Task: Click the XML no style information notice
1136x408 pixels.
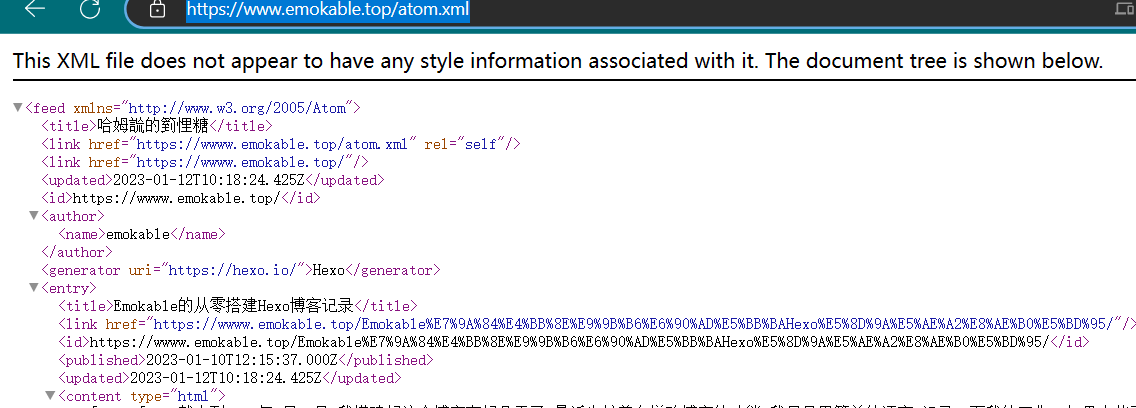Action: (557, 61)
